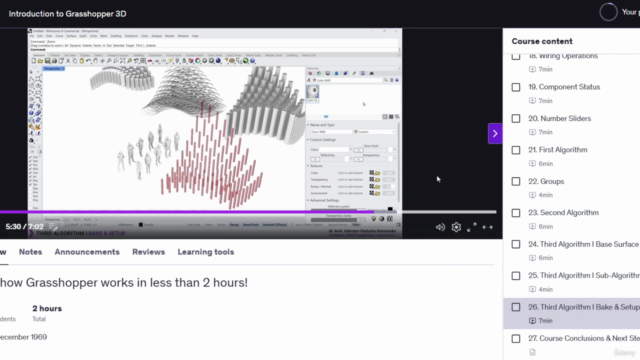
Task: Check the box for 27. Course Conclusions
Action: tap(516, 339)
